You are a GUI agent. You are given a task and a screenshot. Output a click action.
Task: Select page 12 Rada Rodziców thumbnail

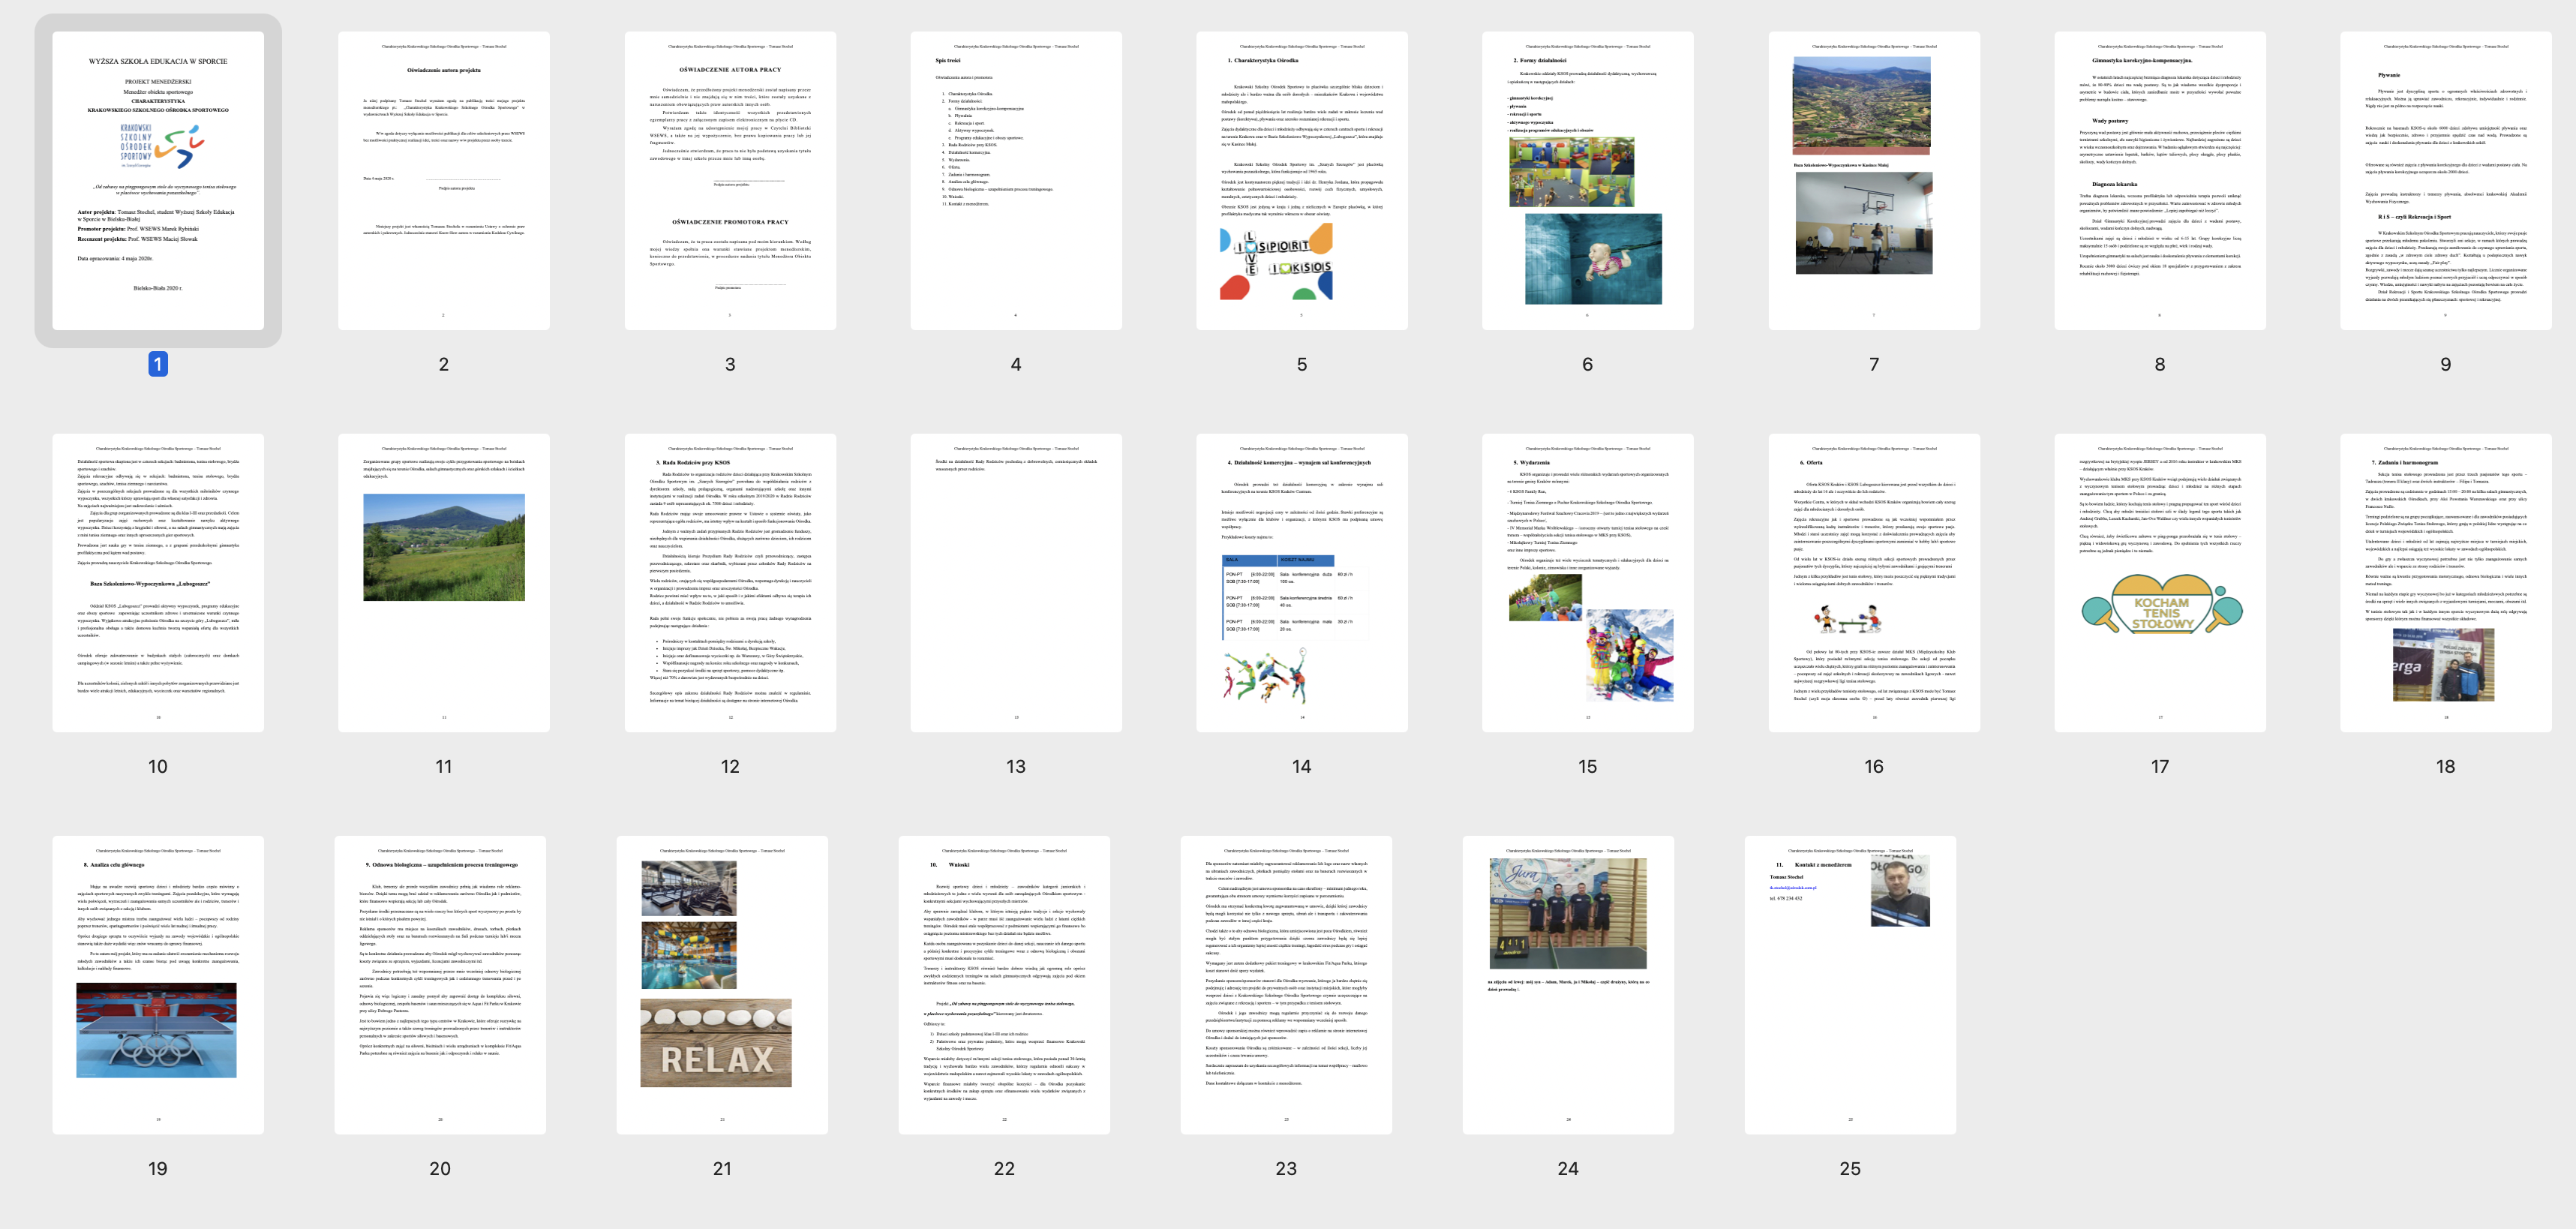tap(729, 582)
